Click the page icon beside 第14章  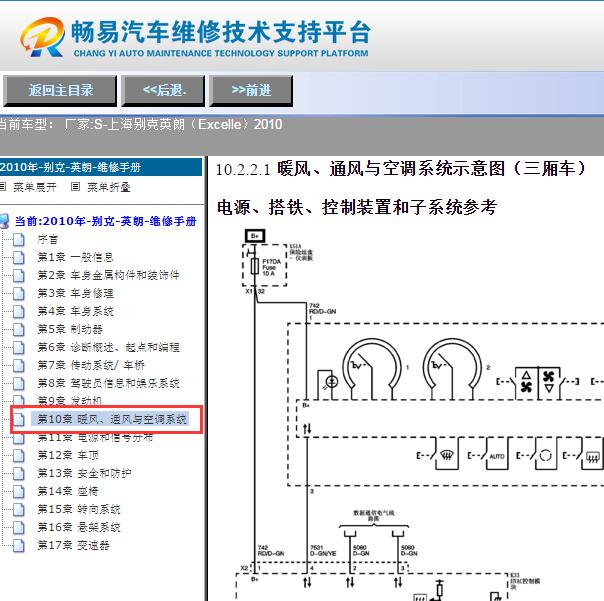pyautogui.click(x=18, y=491)
